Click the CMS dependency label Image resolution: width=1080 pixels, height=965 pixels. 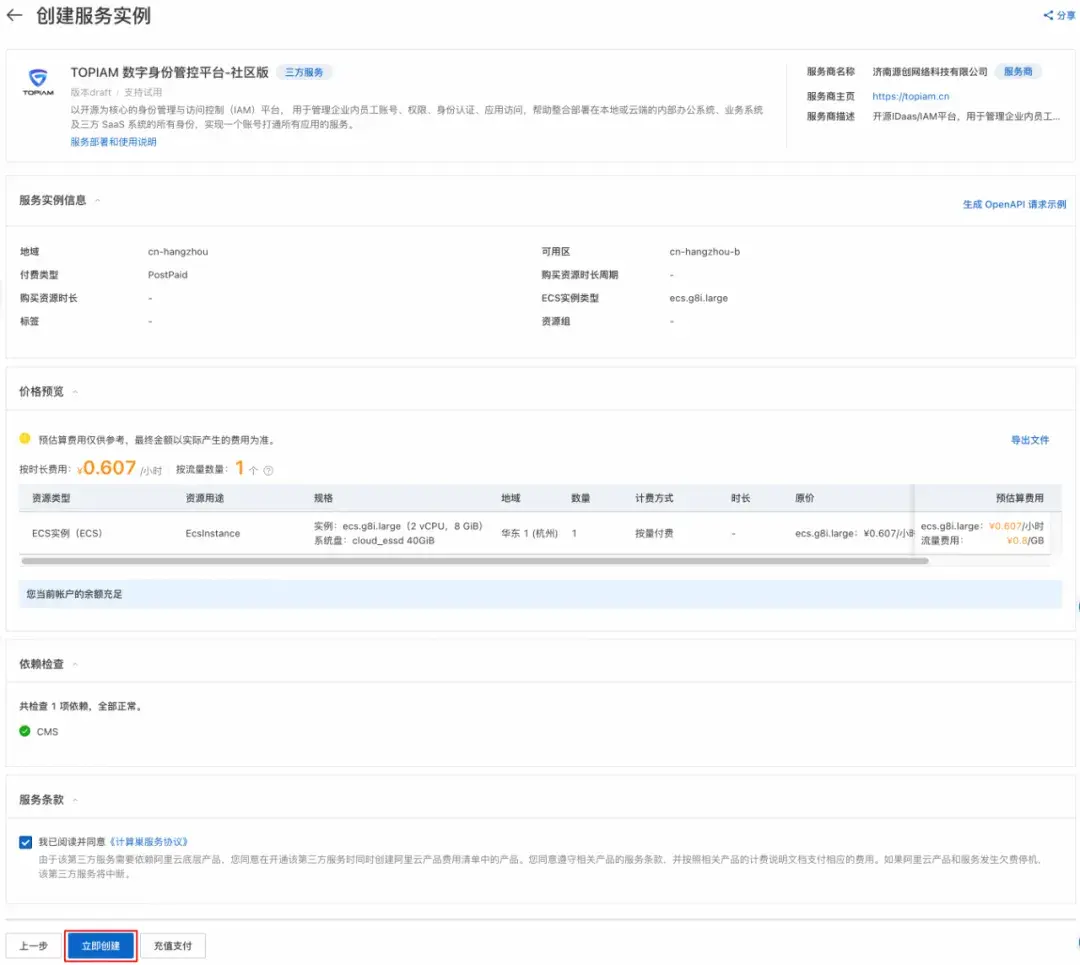pyautogui.click(x=47, y=731)
